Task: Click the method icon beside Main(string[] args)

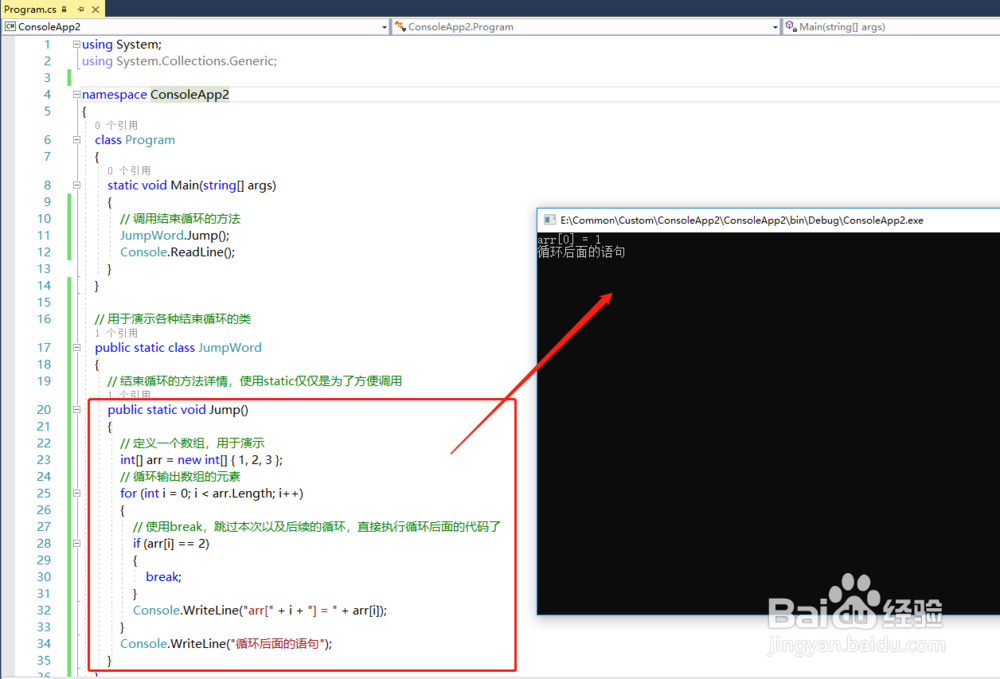Action: tap(791, 26)
